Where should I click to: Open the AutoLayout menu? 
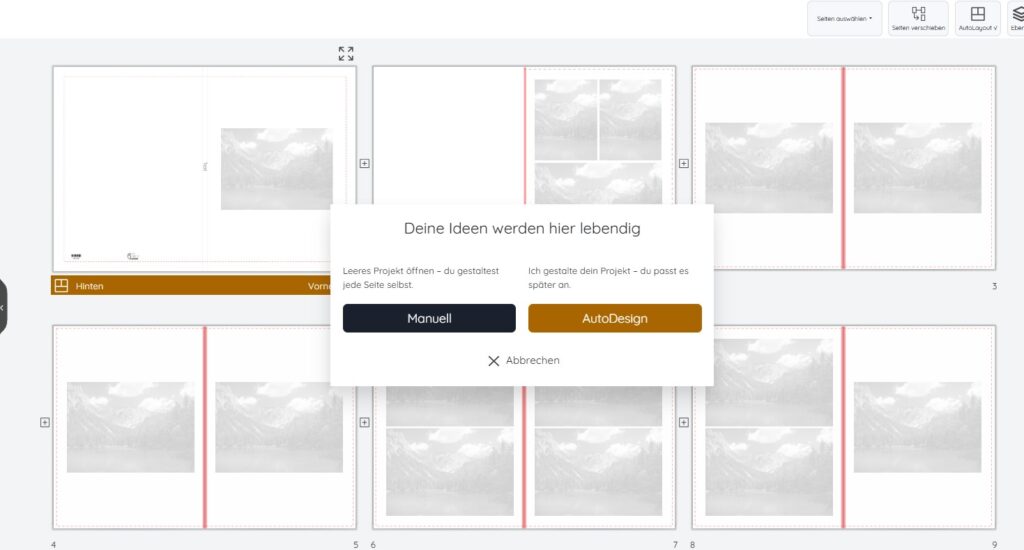[x=977, y=18]
